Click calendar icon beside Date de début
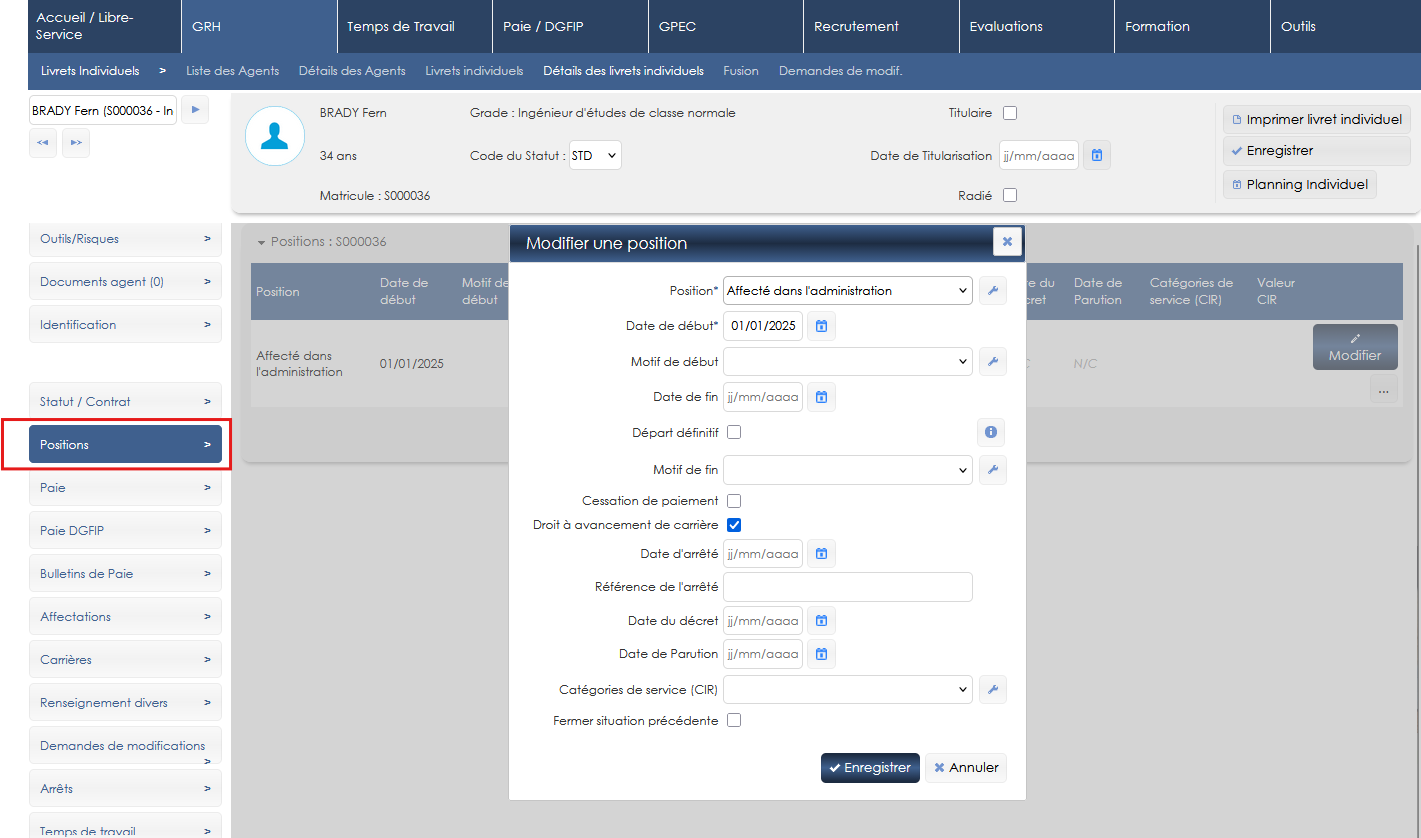 click(821, 326)
